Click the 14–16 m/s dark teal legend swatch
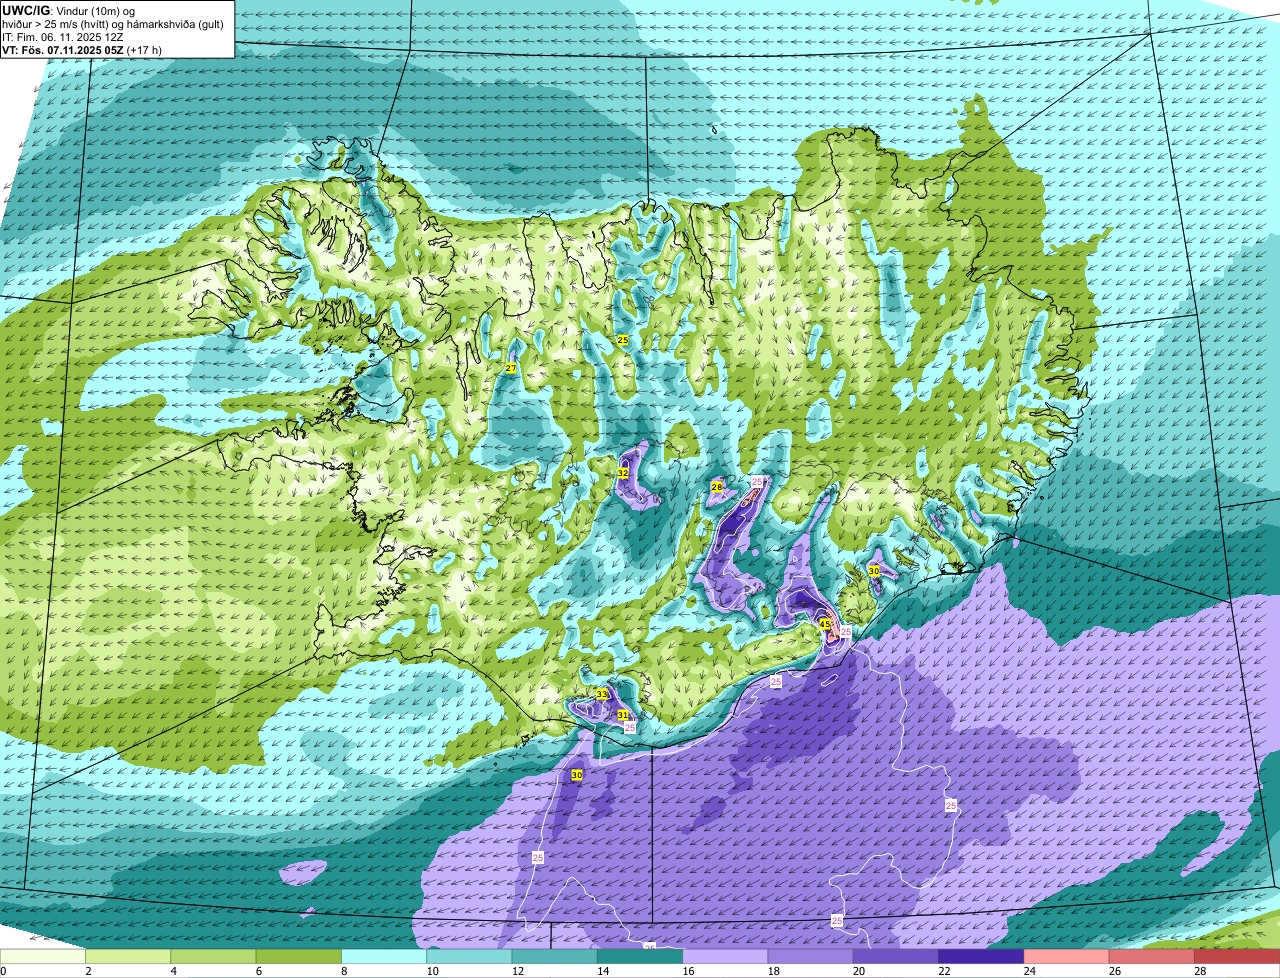 pos(640,957)
